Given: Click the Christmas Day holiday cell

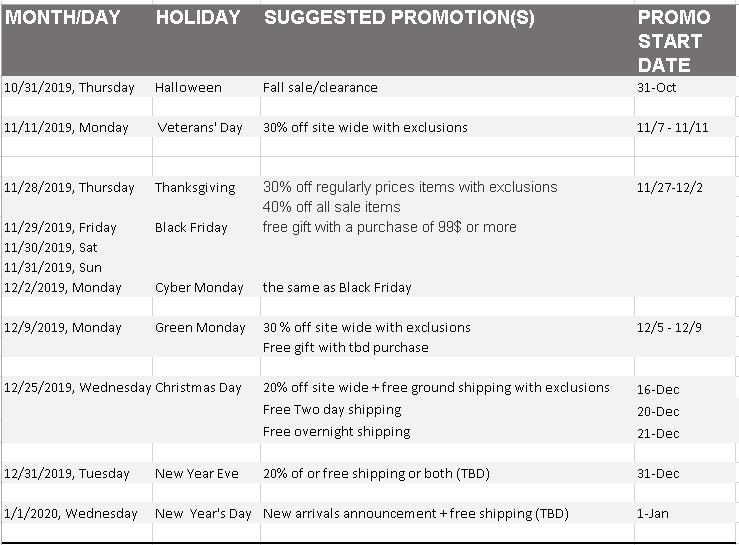Looking at the screenshot, I should tap(206, 388).
